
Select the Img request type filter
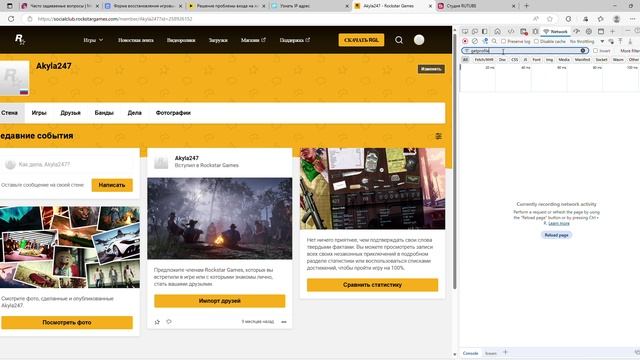tap(549, 60)
